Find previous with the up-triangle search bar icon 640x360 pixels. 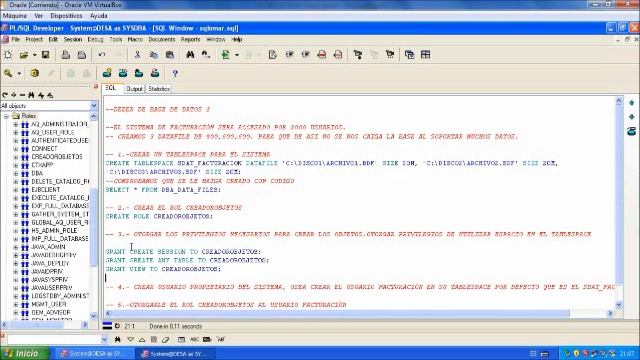click(142, 340)
